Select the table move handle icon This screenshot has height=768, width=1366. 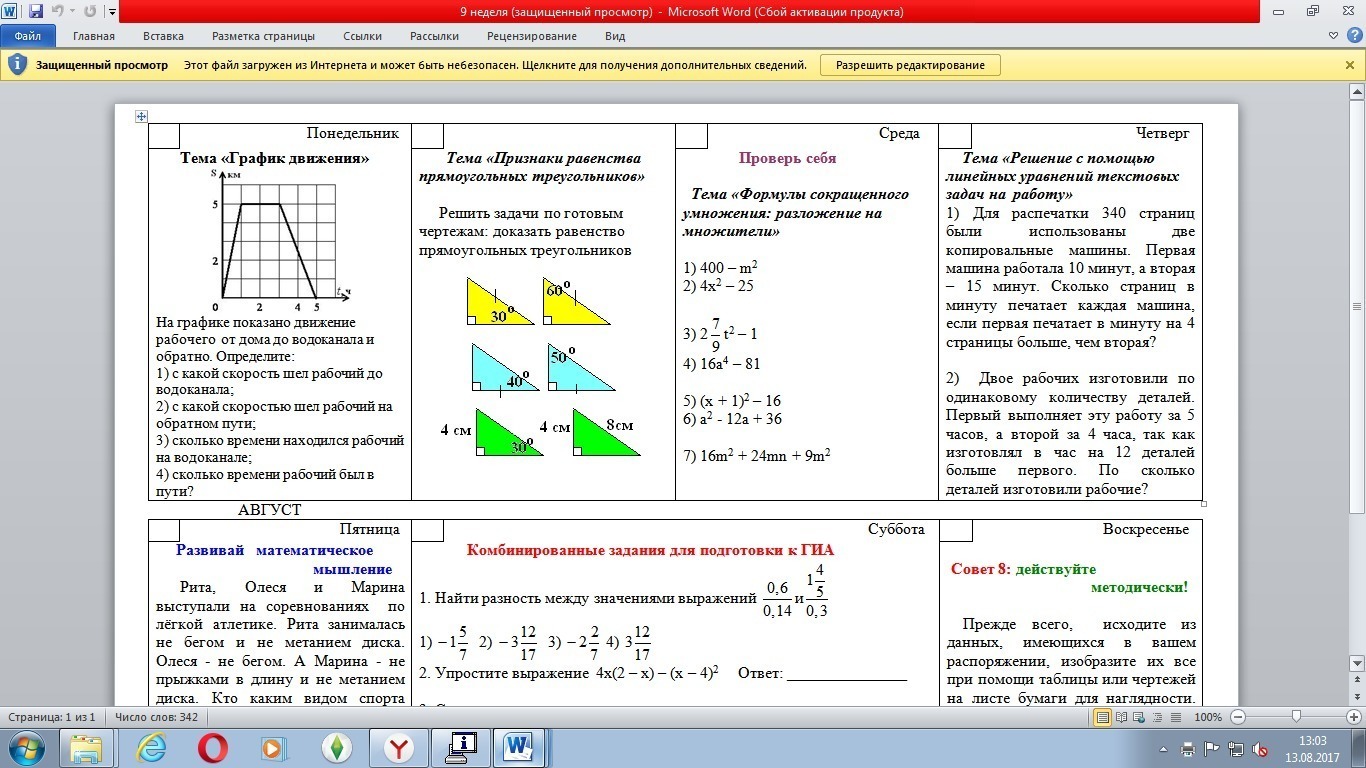coord(141,116)
